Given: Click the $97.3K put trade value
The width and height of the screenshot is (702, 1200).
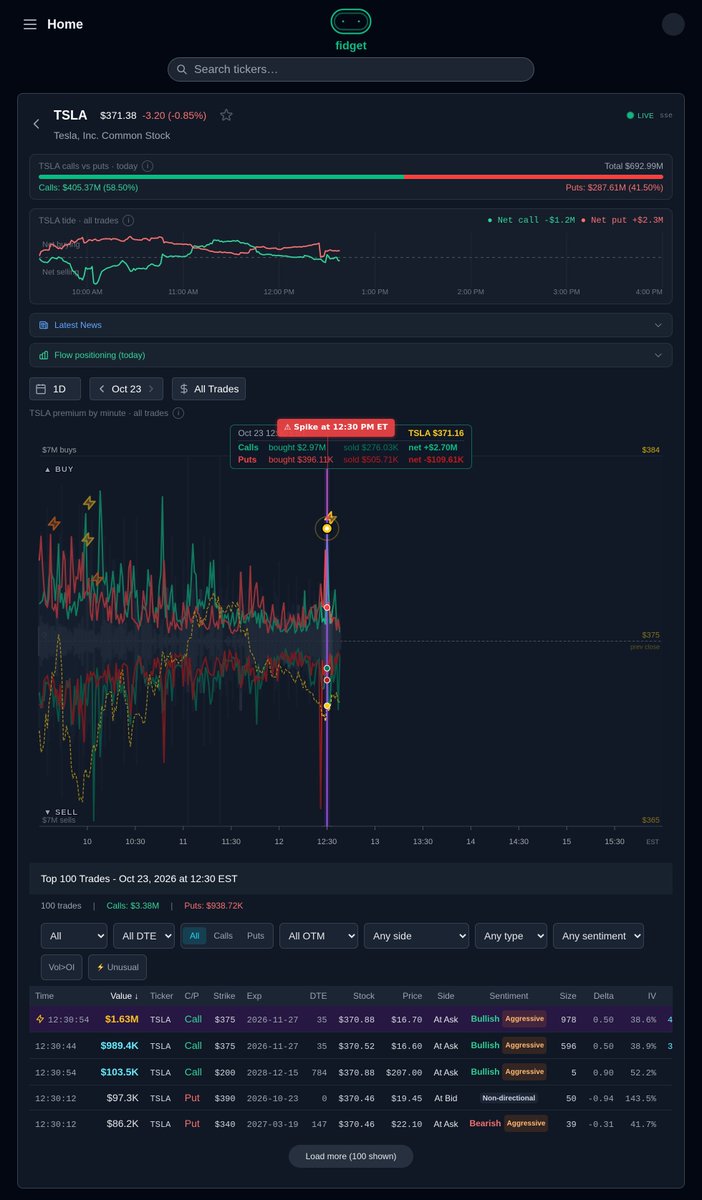Looking at the screenshot, I should pyautogui.click(x=123, y=1097).
